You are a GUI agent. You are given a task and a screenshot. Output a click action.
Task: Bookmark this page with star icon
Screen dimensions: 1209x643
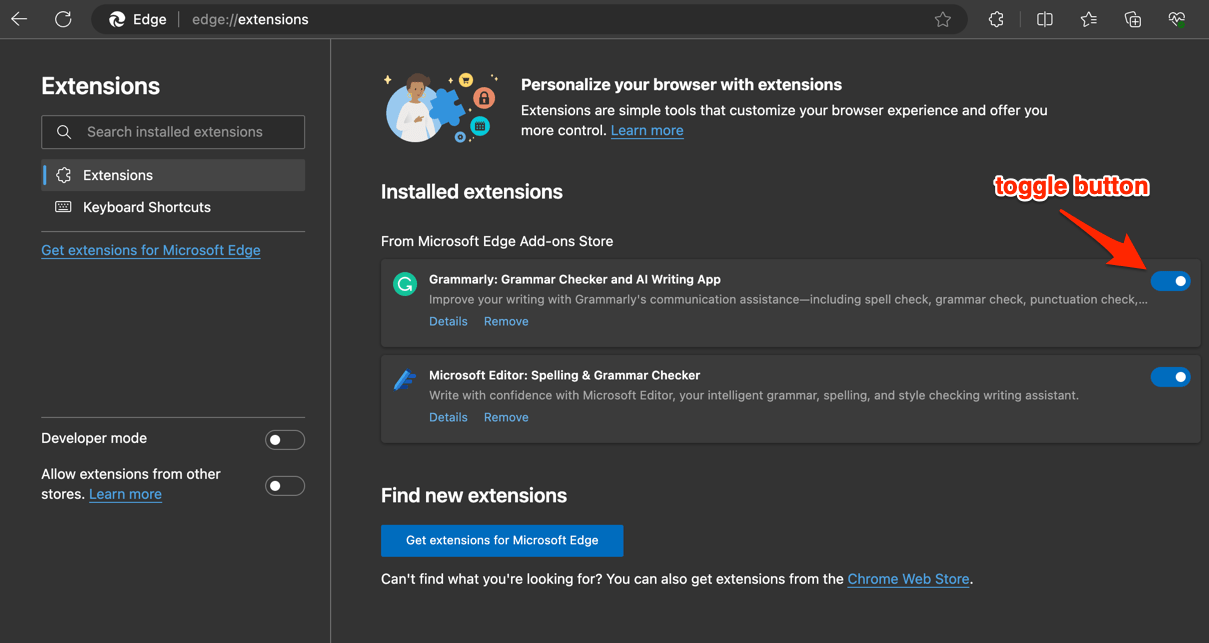click(942, 19)
